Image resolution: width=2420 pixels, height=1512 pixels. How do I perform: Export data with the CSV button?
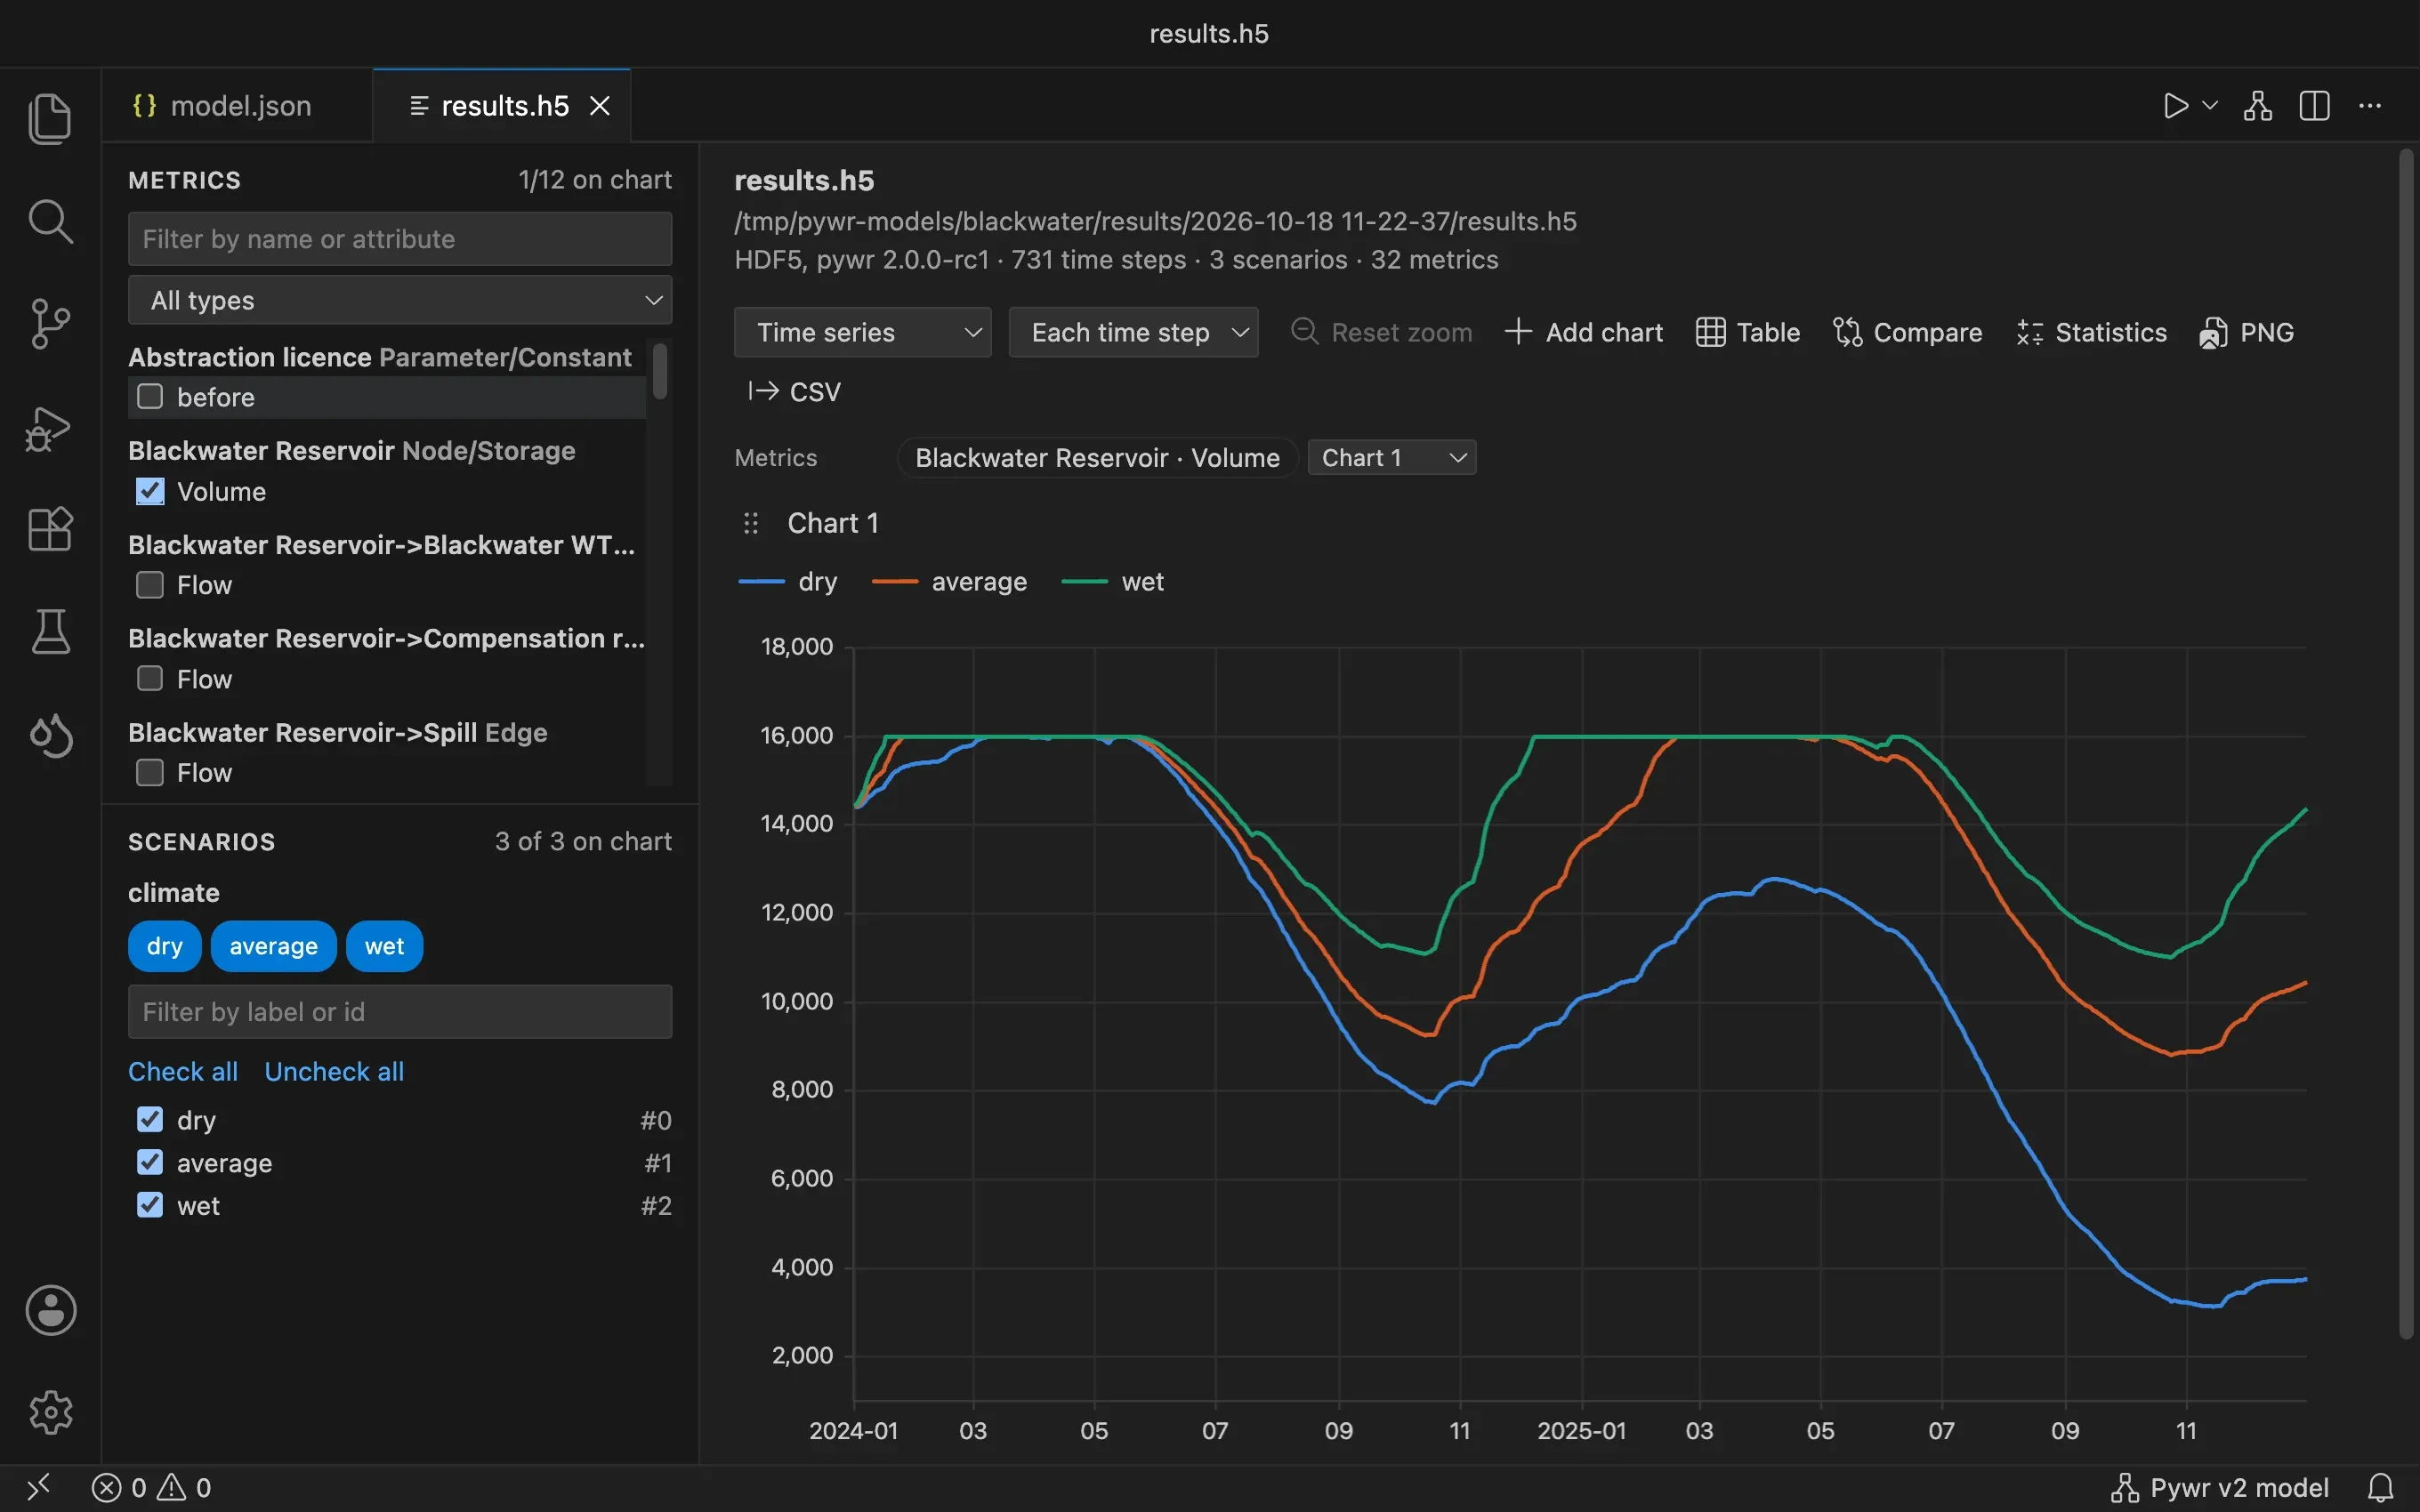pyautogui.click(x=794, y=392)
